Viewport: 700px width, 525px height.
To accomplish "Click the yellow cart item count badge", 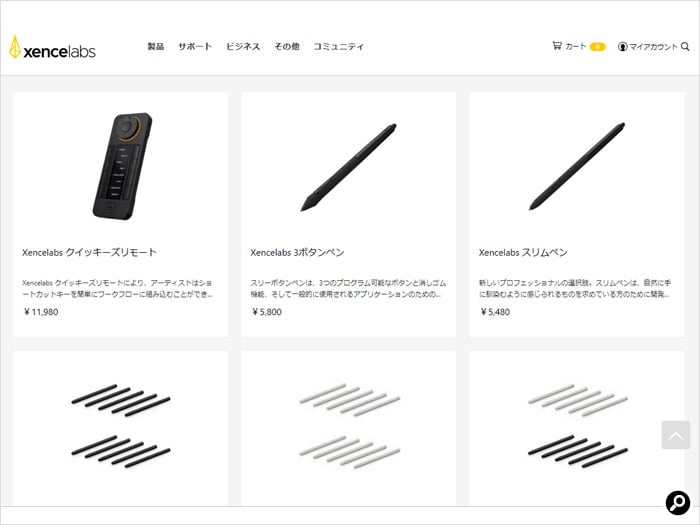I will point(597,46).
